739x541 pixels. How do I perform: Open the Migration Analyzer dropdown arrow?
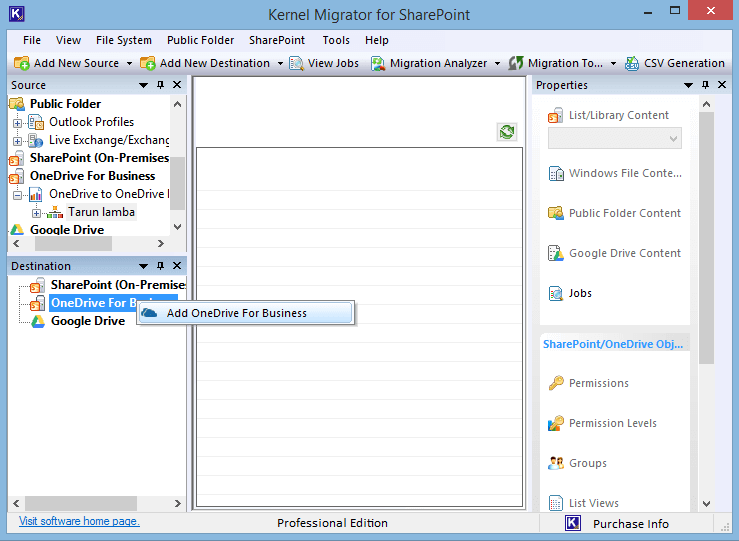point(497,64)
